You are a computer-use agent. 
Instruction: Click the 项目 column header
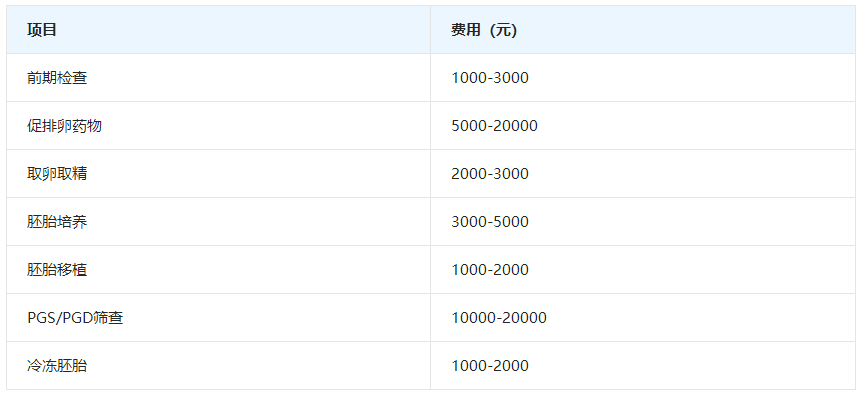[x=42, y=30]
